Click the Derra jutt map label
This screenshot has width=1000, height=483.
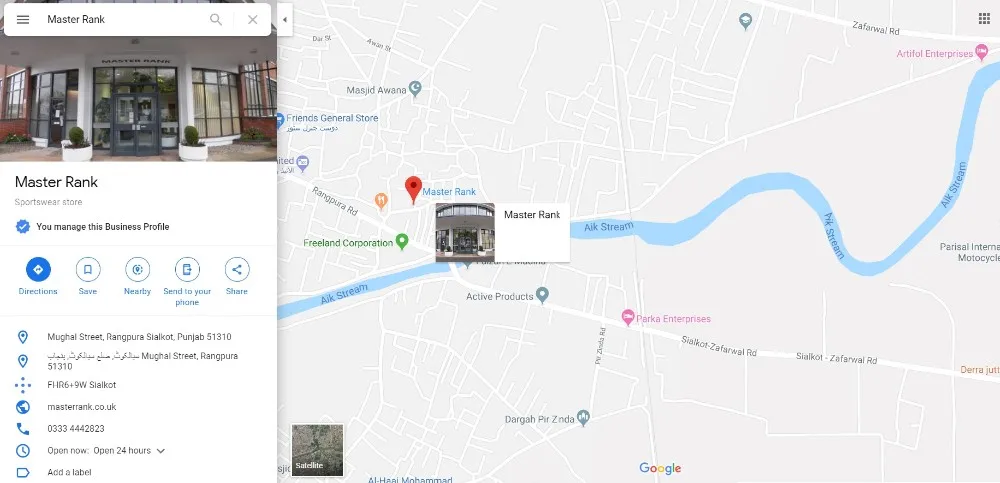click(980, 369)
